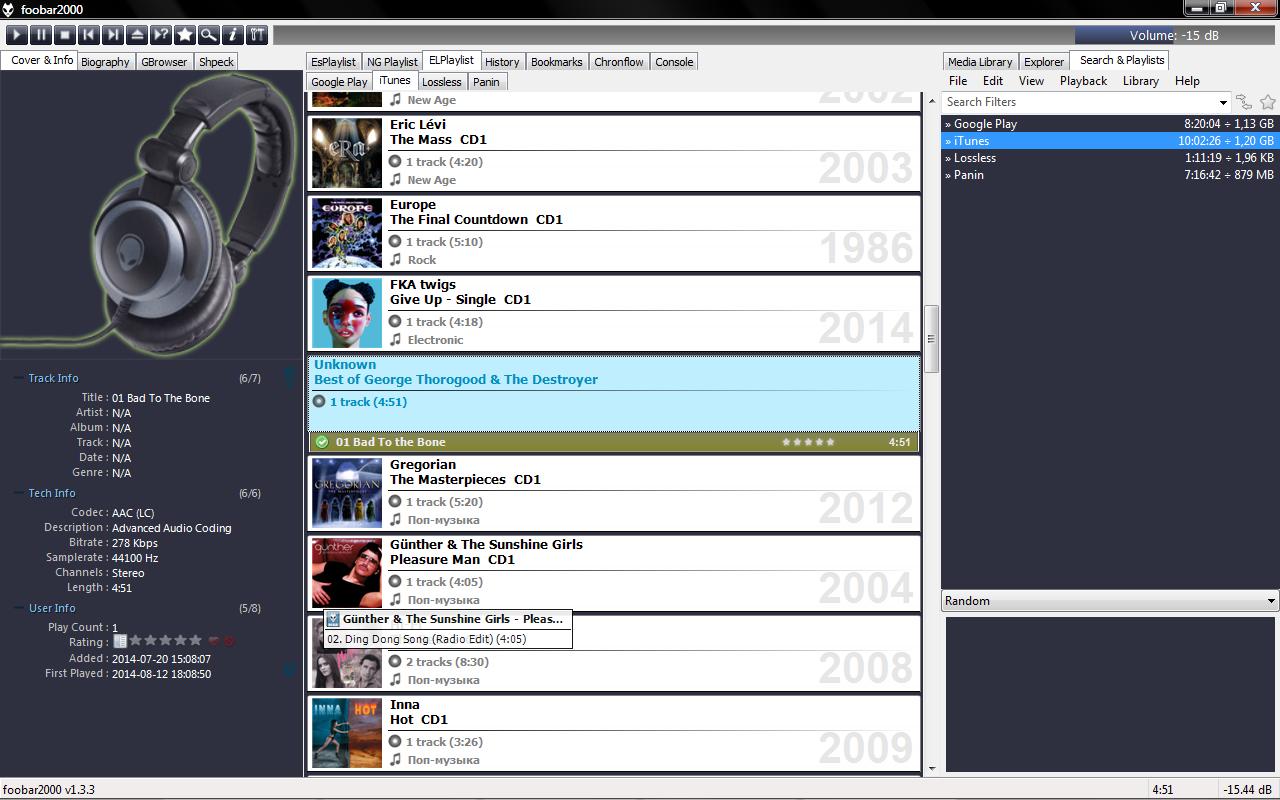Switch to the Biography tab
The image size is (1280, 800).
[x=105, y=62]
